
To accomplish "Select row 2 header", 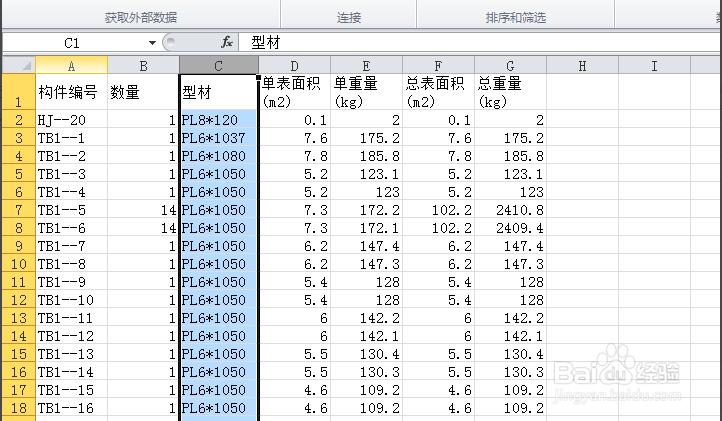I will (x=19, y=120).
